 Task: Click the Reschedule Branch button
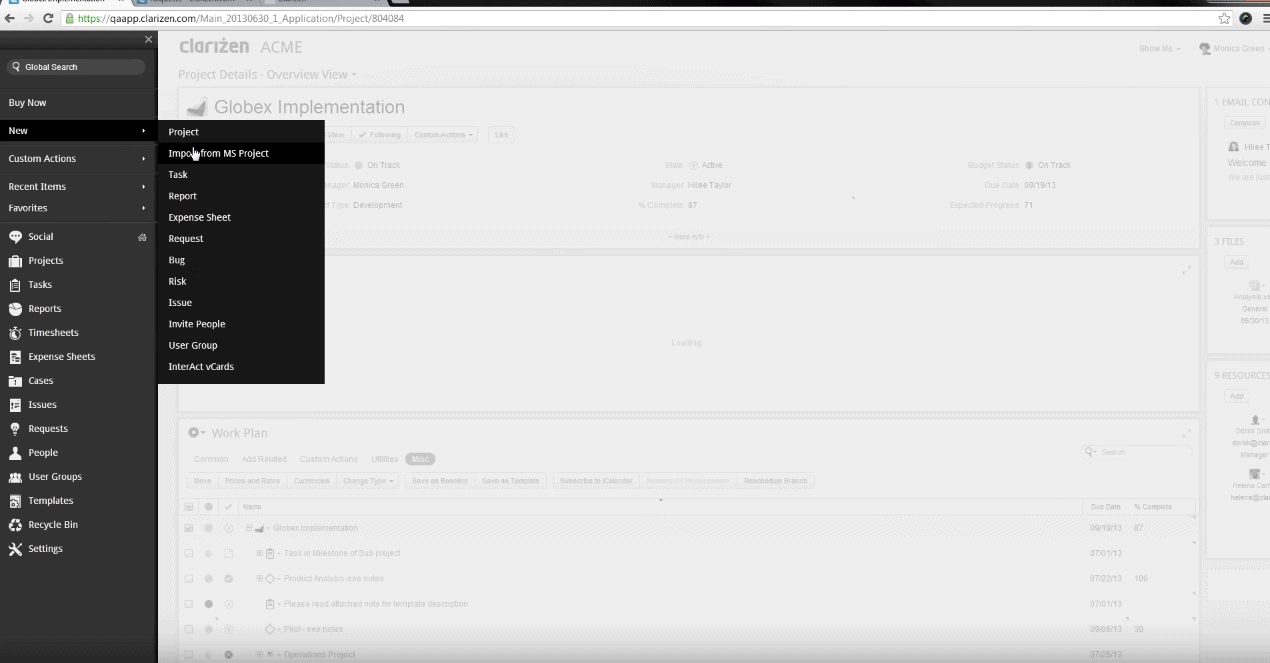(x=775, y=481)
